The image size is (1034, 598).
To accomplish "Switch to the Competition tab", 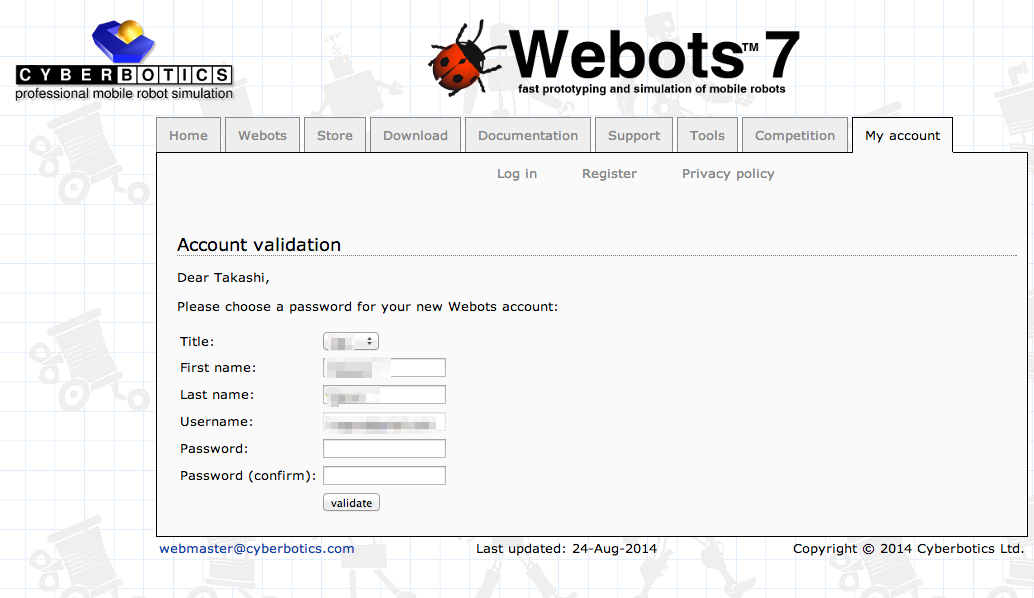I will pyautogui.click(x=795, y=135).
